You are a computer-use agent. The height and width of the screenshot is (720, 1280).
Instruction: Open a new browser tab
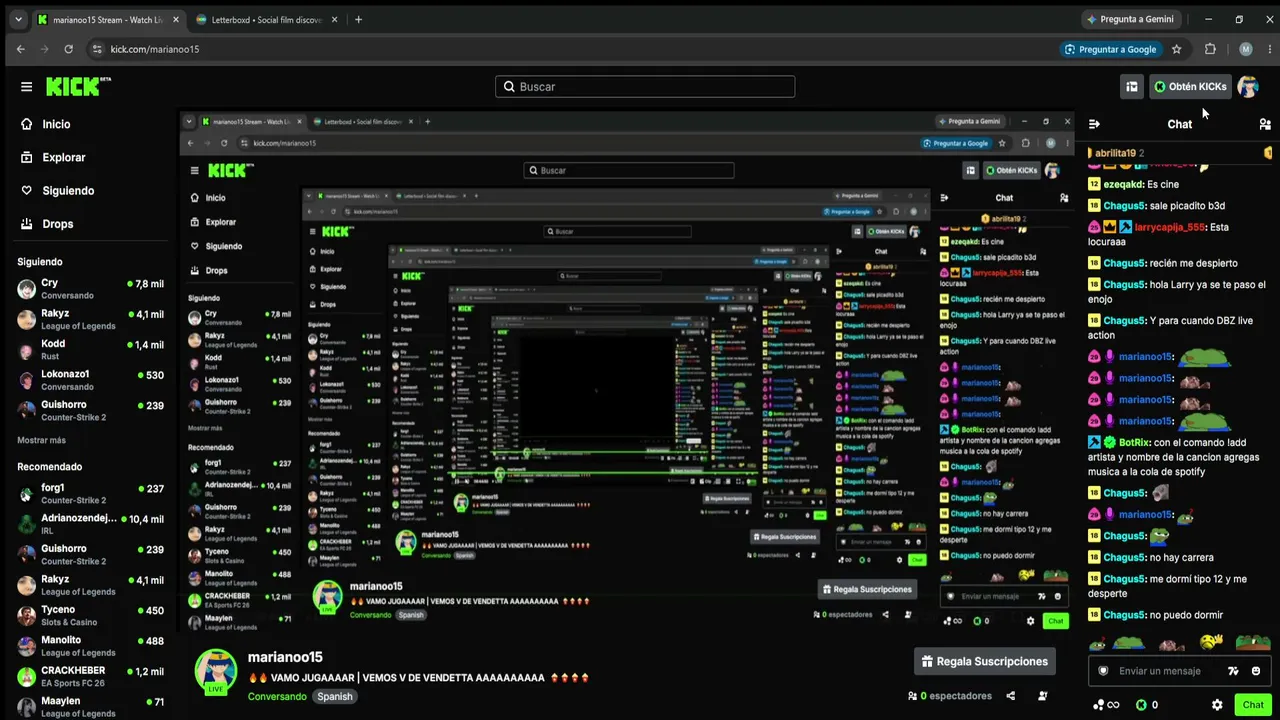[358, 19]
